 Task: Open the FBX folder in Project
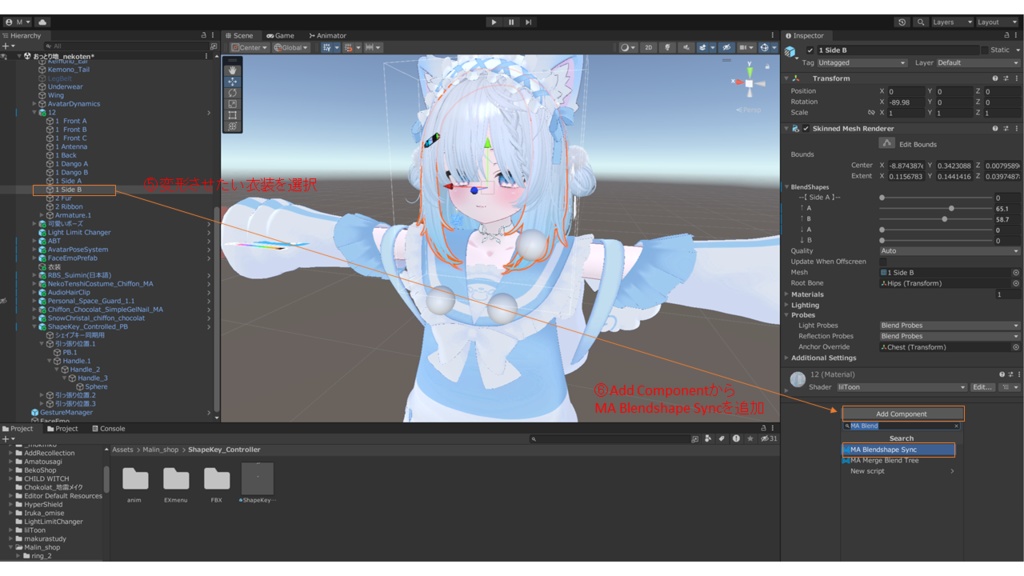click(216, 484)
